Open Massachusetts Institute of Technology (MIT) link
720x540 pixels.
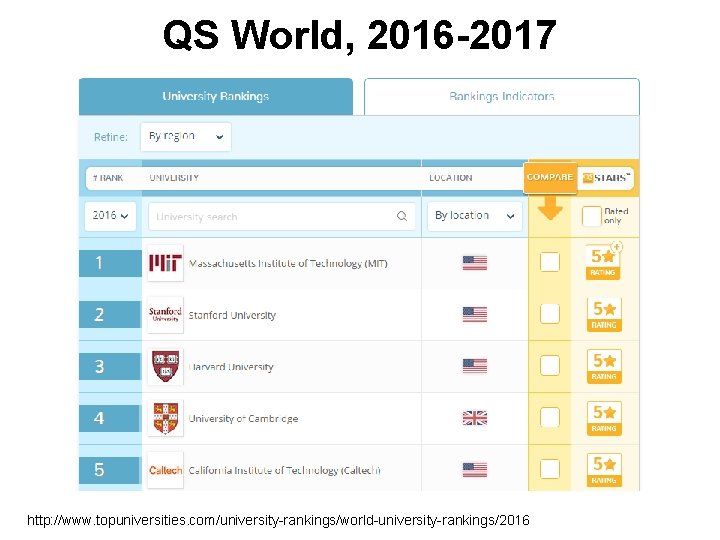click(x=288, y=264)
